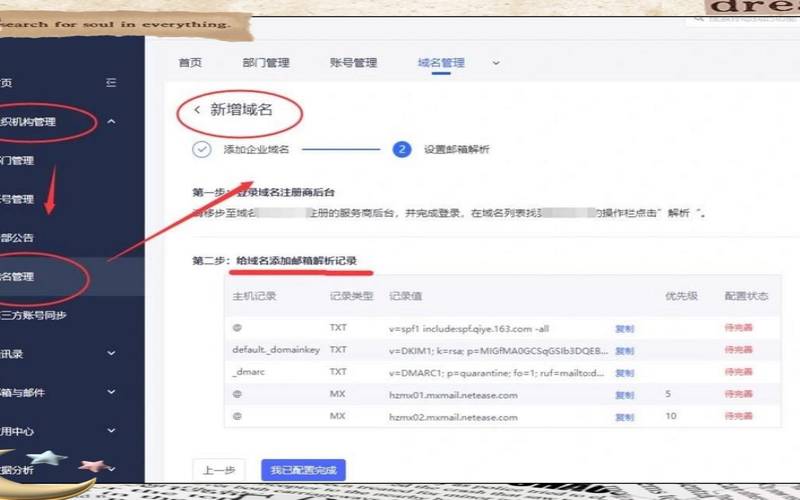Click the 上一步 button

pyautogui.click(x=219, y=470)
